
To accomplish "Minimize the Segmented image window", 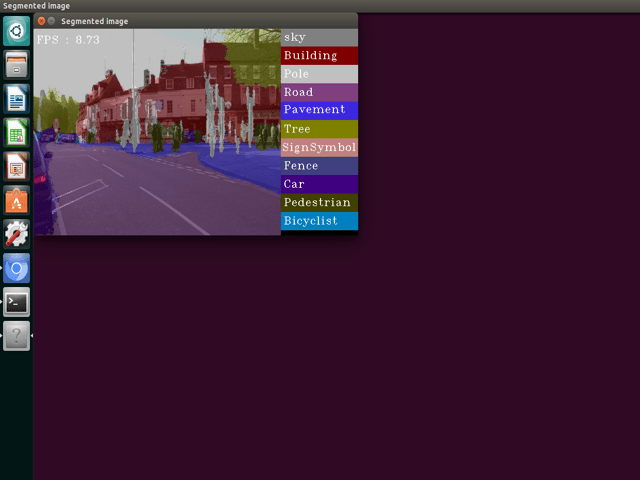I will (51, 21).
